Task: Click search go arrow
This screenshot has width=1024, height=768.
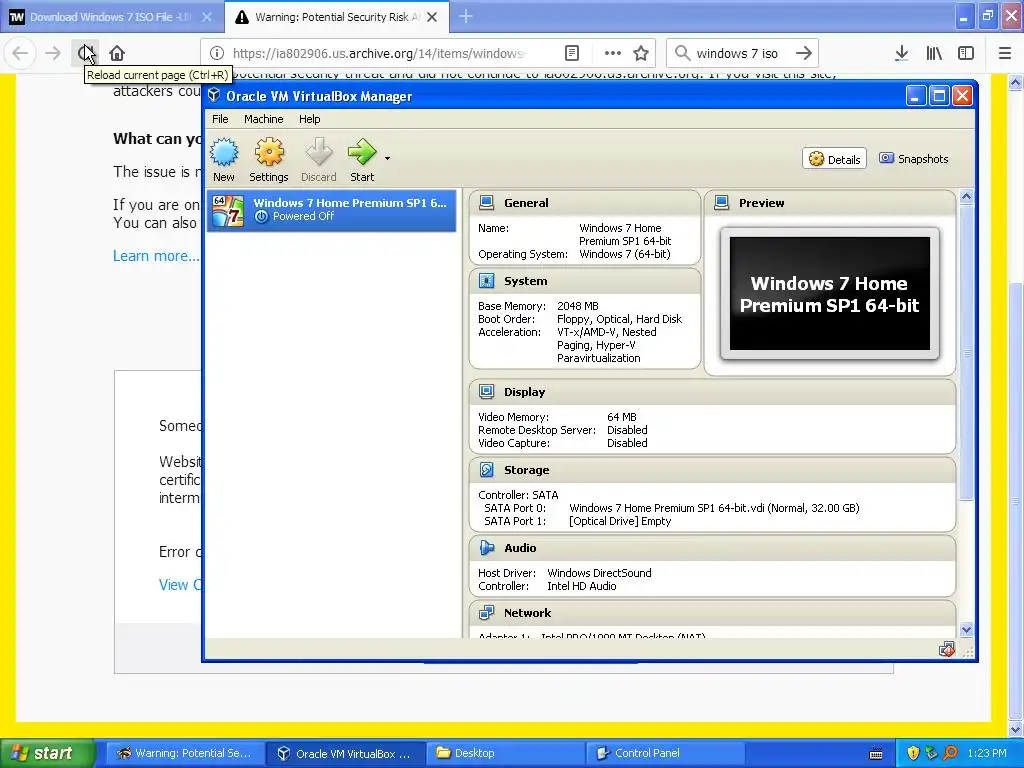Action: tap(804, 53)
